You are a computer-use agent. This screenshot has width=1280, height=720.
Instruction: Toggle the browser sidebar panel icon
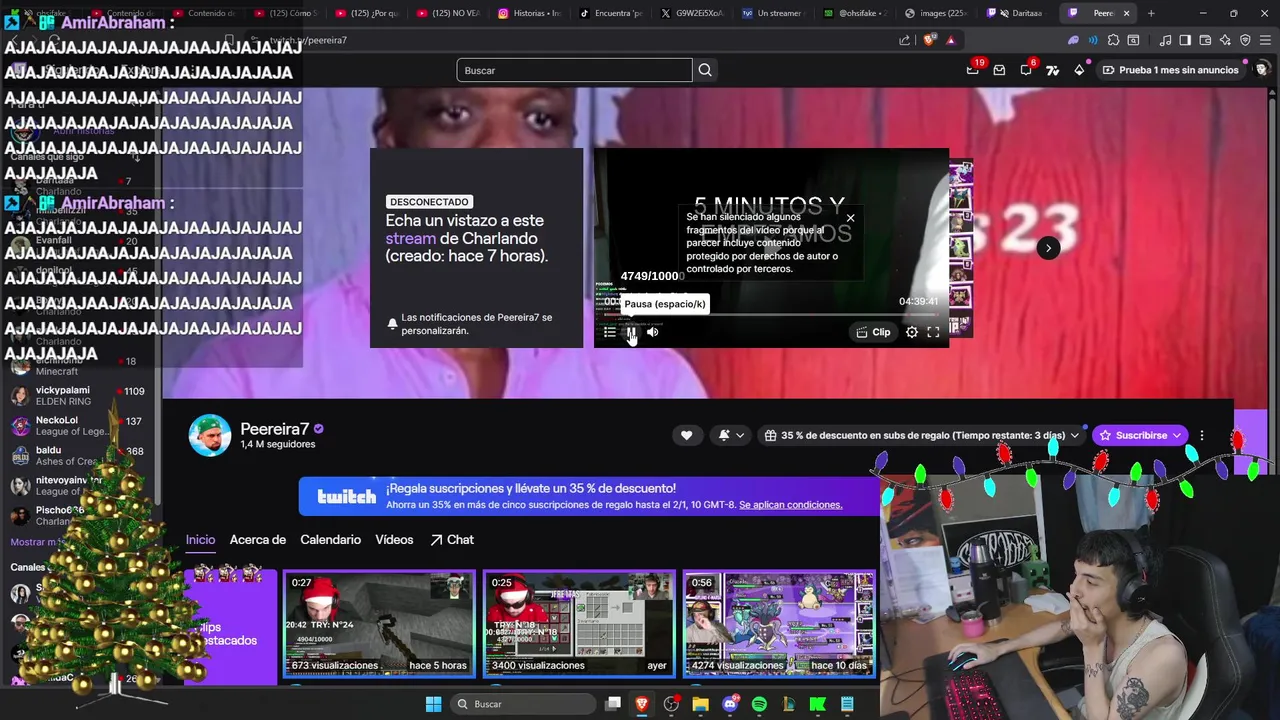click(1185, 40)
